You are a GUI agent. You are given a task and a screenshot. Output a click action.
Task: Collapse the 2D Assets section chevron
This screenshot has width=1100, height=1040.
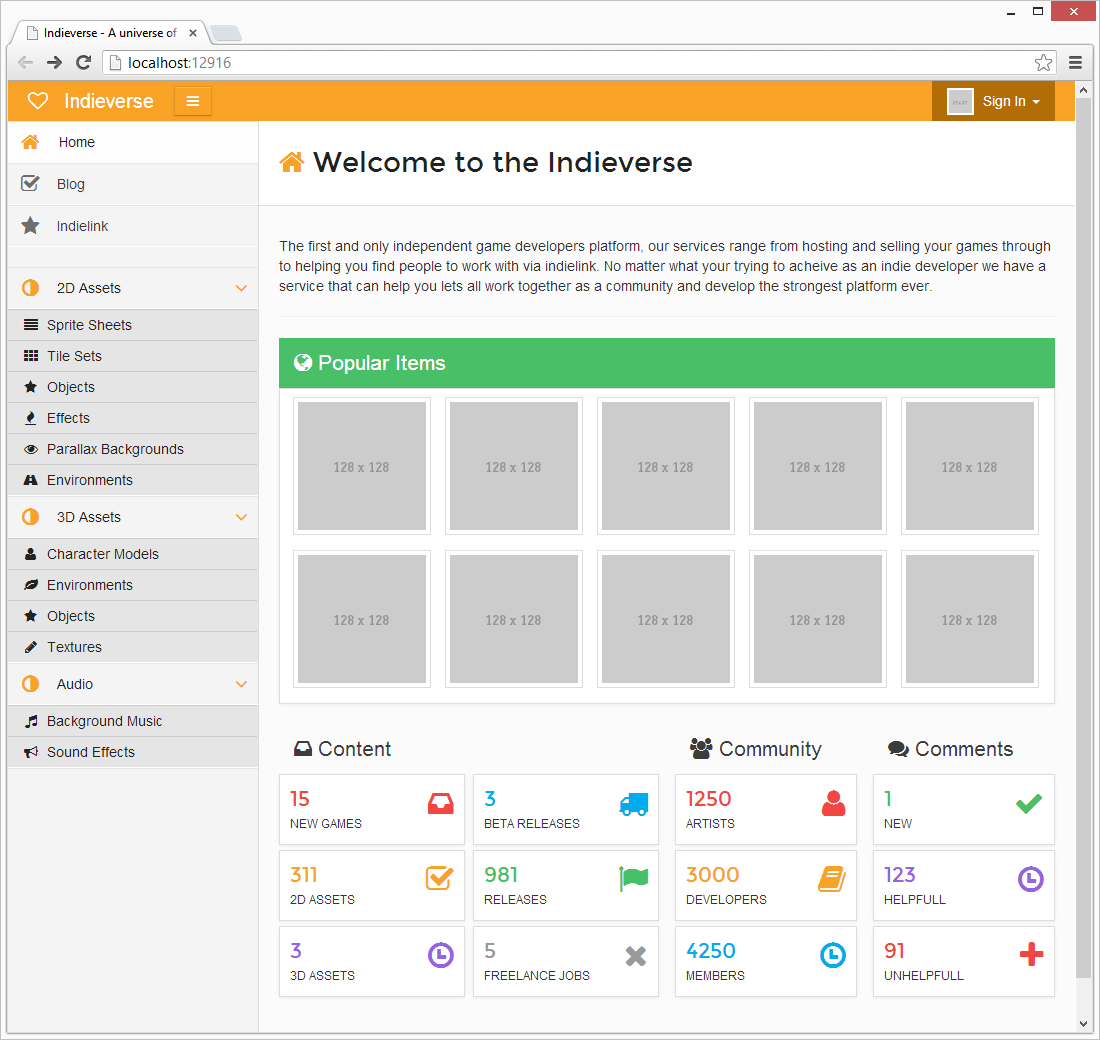241,288
